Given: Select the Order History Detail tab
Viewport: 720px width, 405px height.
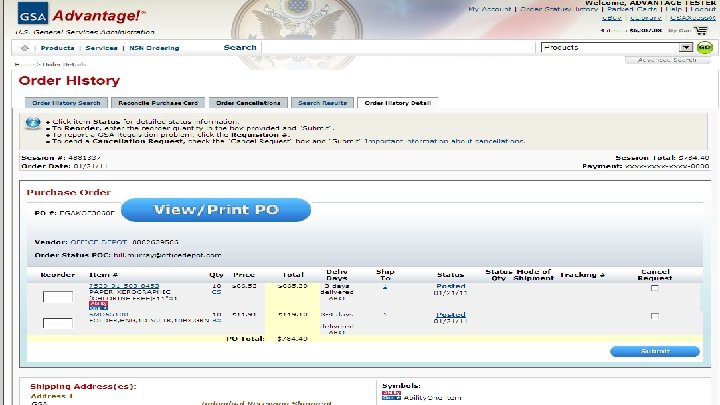Looking at the screenshot, I should [x=398, y=103].
